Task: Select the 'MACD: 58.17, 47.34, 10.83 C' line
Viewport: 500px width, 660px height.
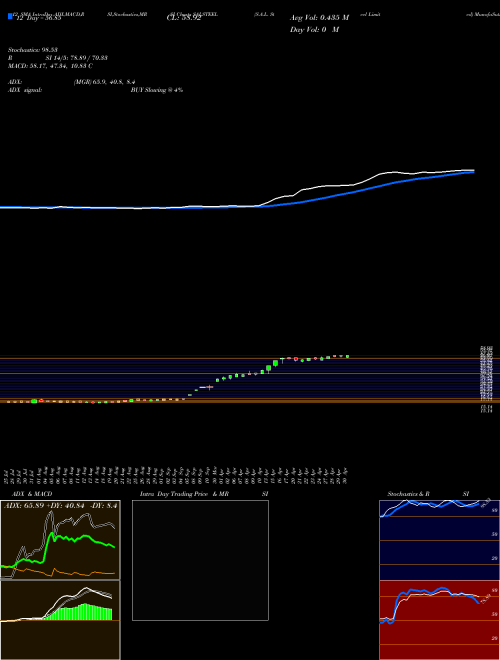Action: 51,66
